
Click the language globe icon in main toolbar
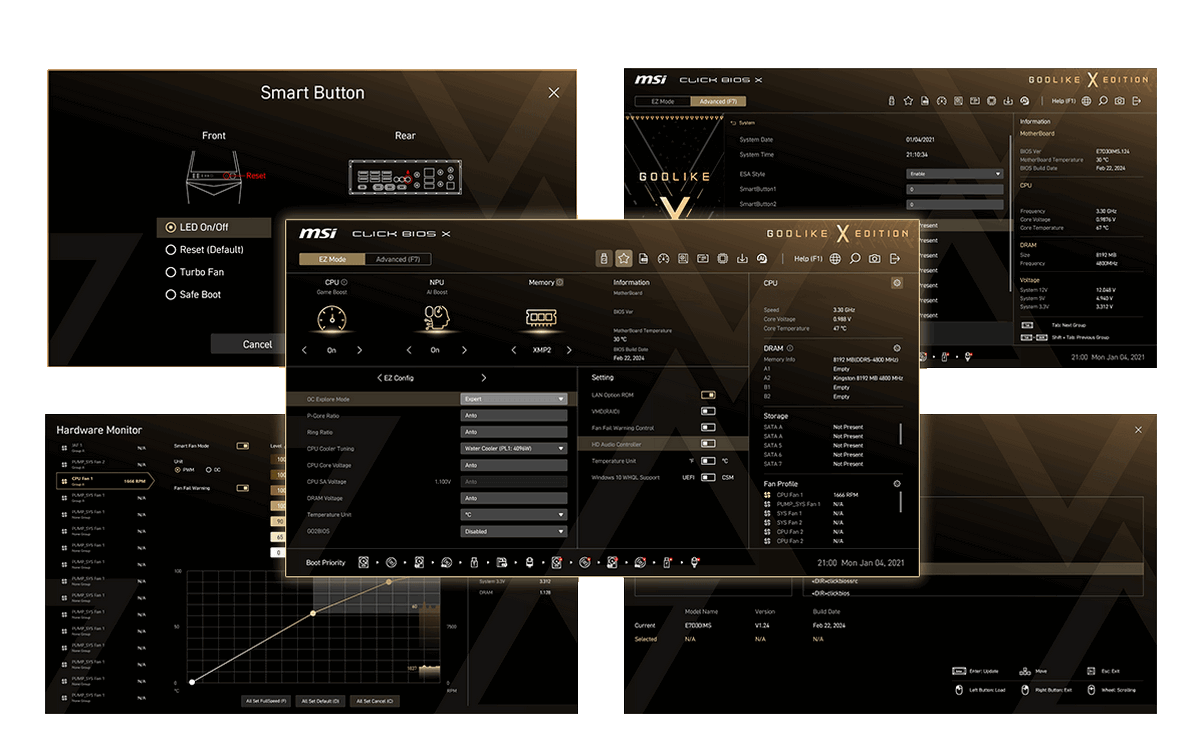(x=835, y=259)
